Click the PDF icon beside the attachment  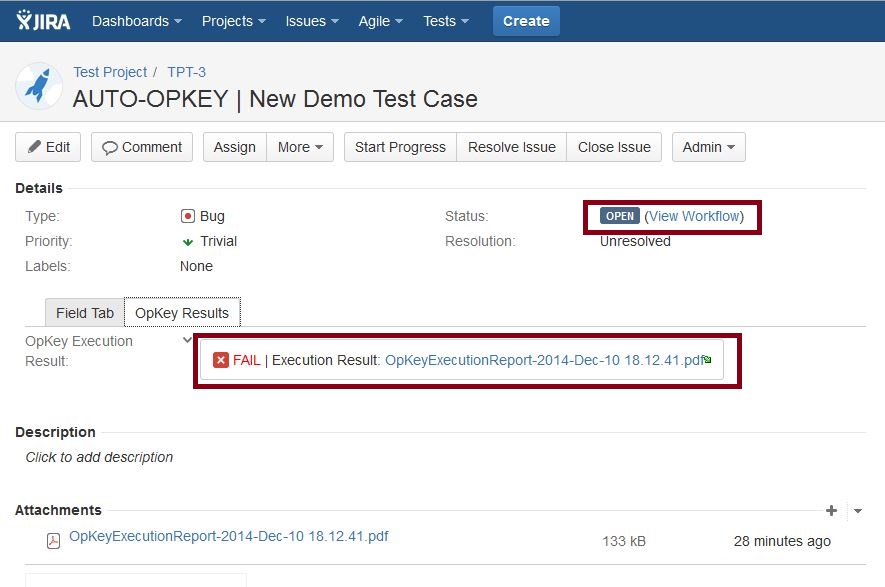[x=53, y=541]
